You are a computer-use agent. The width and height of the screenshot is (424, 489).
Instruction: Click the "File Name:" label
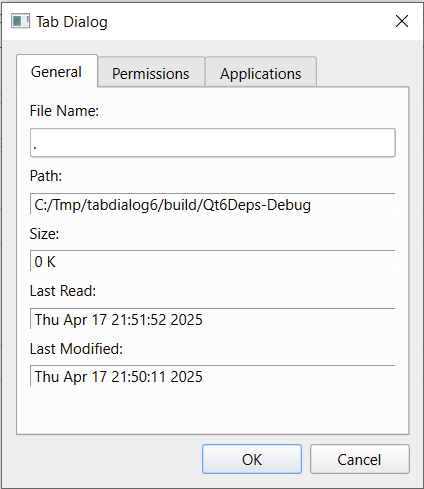pyautogui.click(x=64, y=111)
